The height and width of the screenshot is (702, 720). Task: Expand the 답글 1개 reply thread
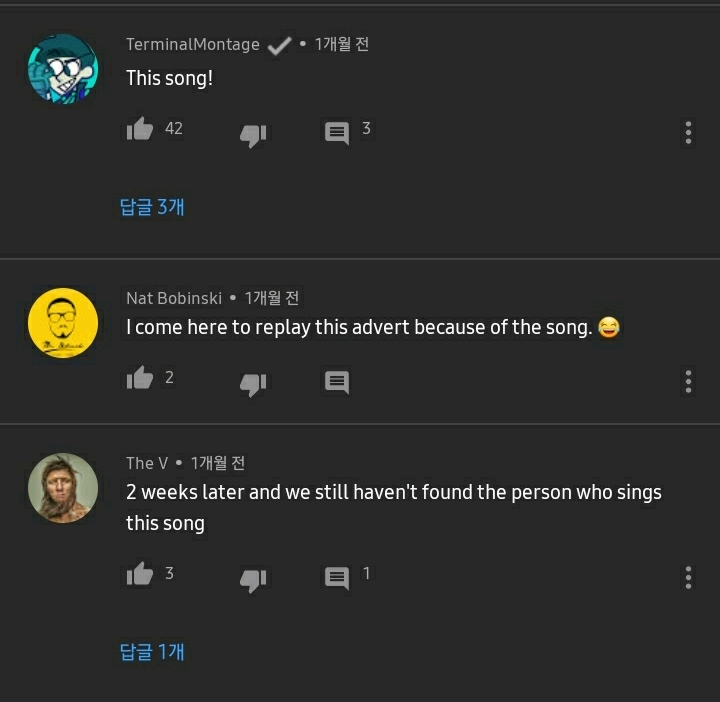(x=152, y=652)
